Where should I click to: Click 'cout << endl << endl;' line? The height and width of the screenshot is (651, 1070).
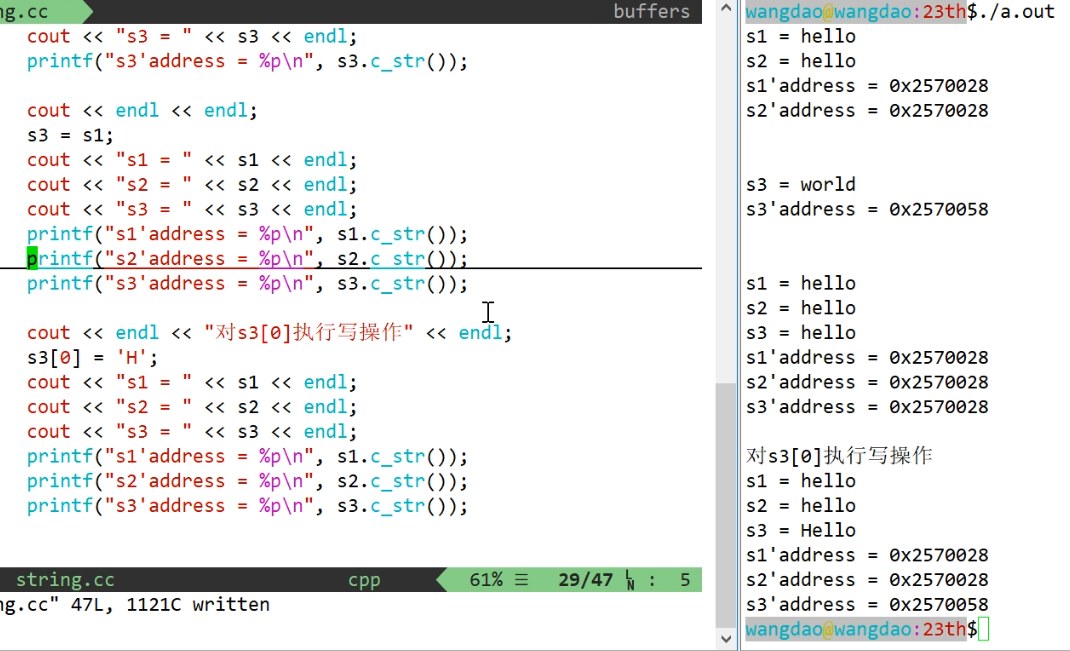tap(142, 111)
